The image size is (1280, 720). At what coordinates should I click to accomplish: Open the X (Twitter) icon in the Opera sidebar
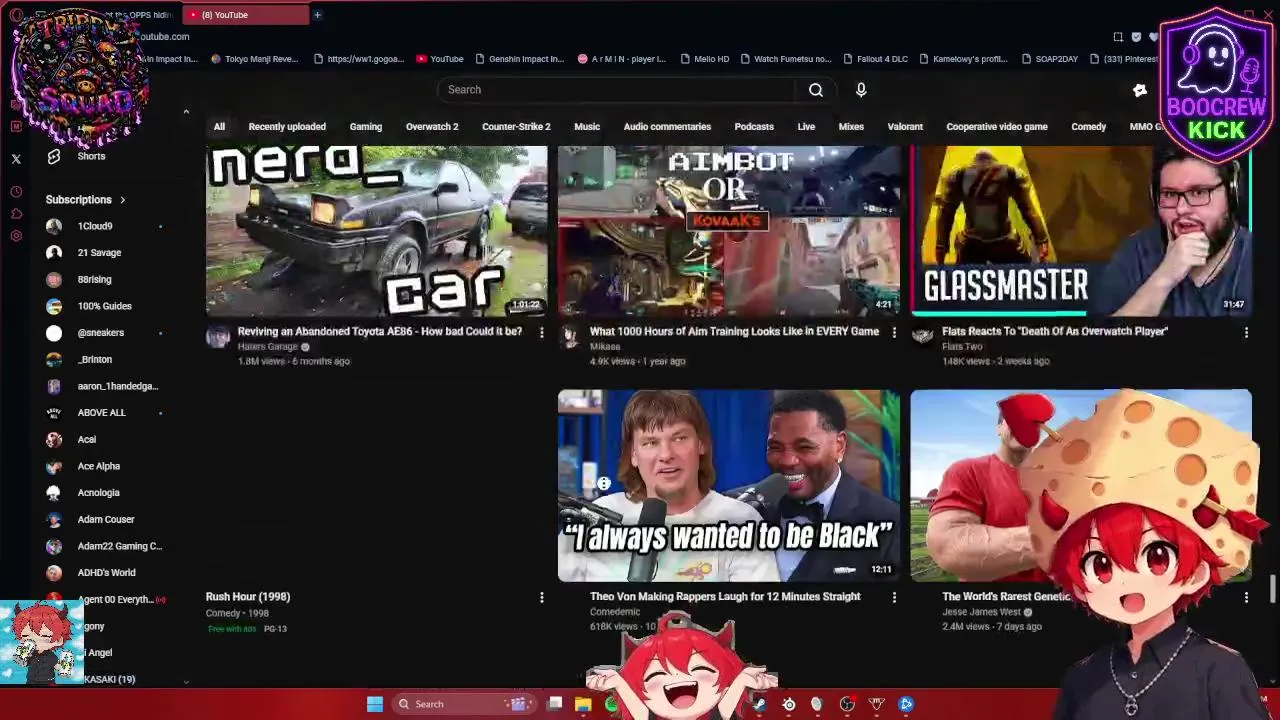pos(16,159)
